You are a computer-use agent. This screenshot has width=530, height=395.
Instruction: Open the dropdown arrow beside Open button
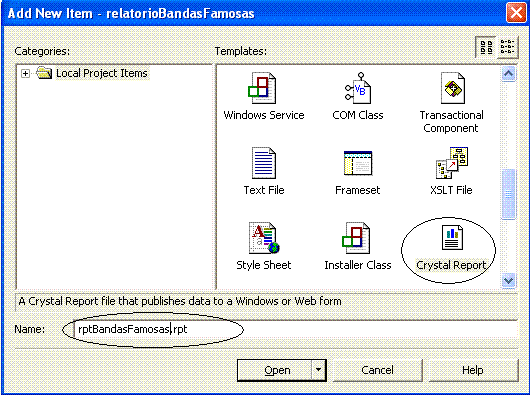[x=318, y=370]
